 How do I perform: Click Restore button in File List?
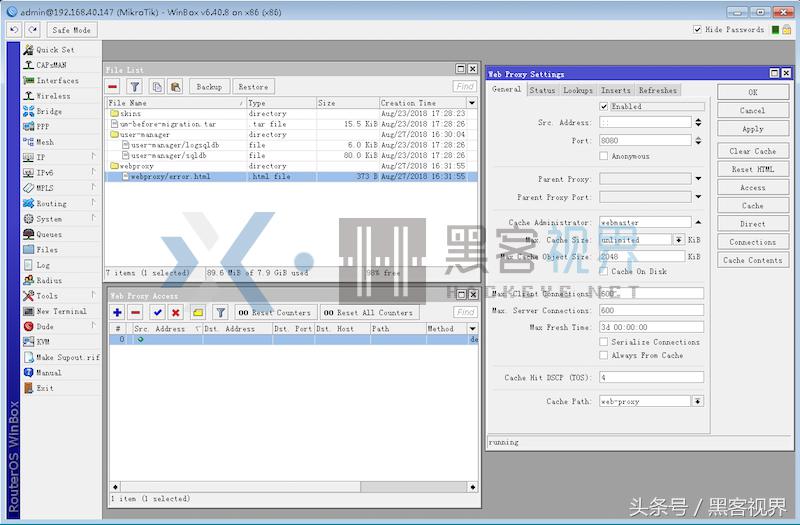click(253, 87)
